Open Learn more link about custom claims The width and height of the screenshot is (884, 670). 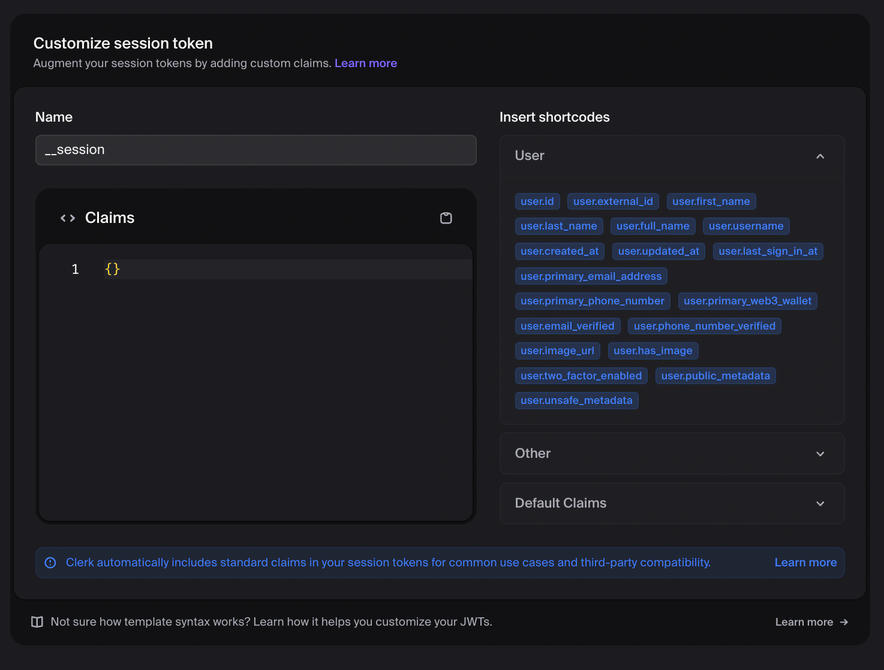(x=366, y=62)
